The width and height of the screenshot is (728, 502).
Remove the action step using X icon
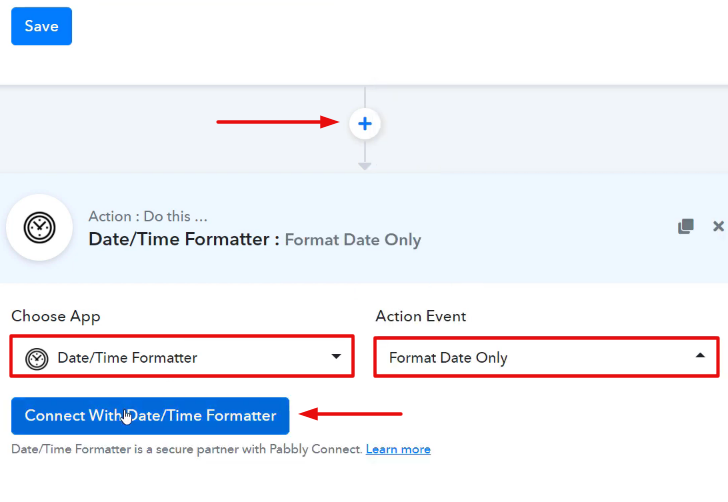[718, 226]
